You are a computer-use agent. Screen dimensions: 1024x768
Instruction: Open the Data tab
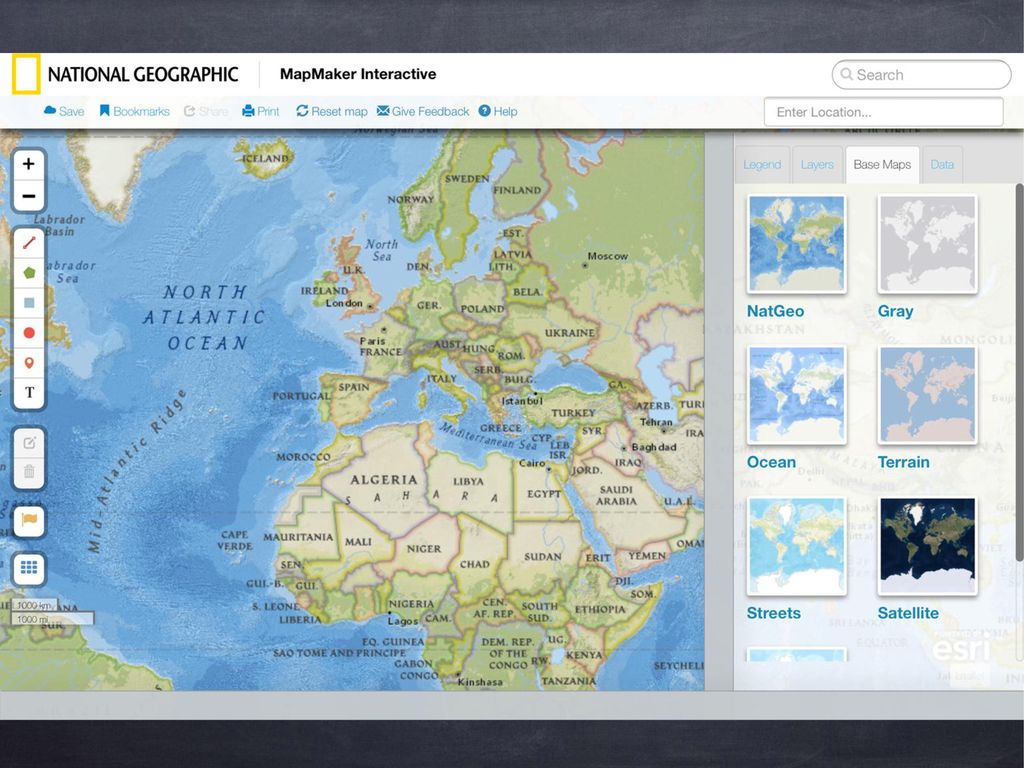click(942, 165)
